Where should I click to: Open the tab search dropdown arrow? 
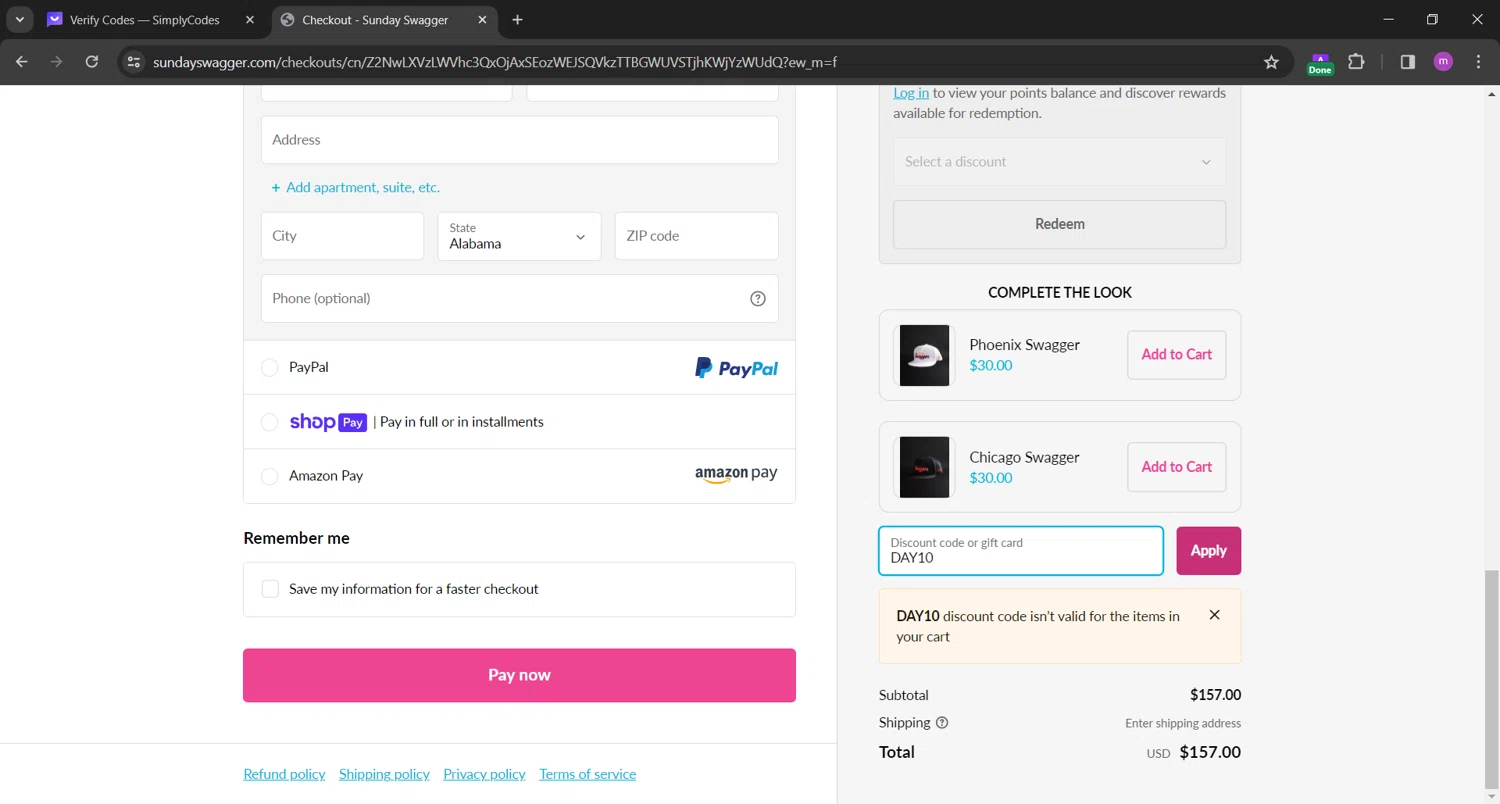coord(19,20)
